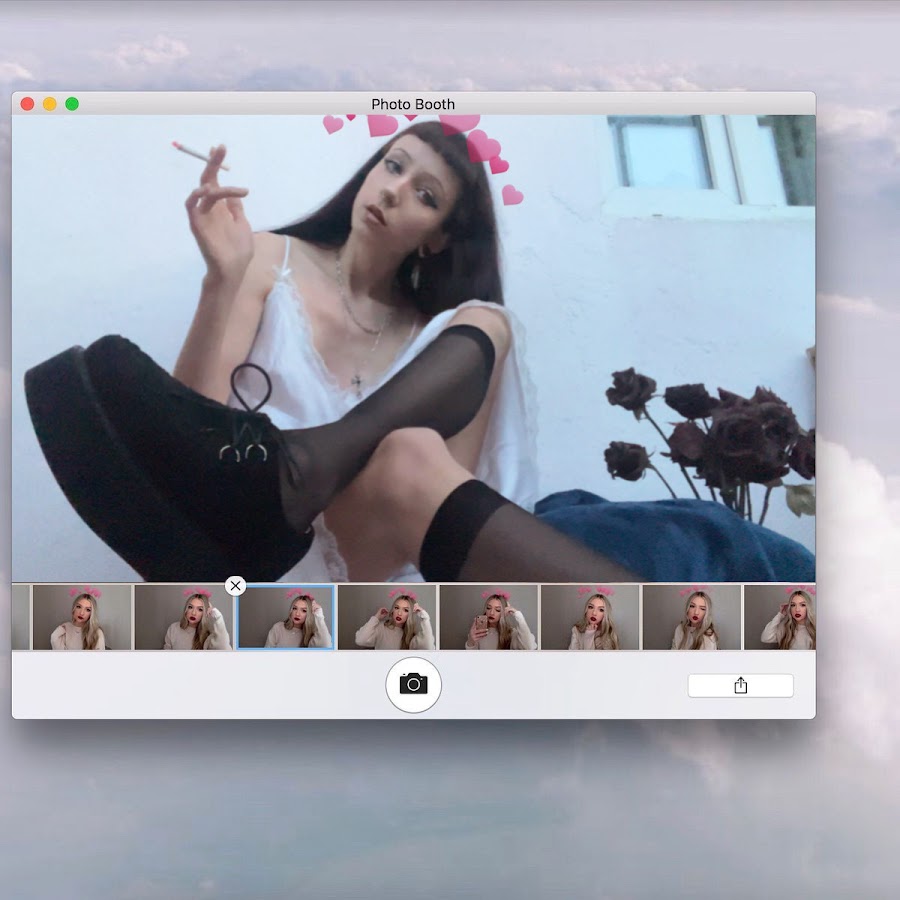This screenshot has height=900, width=900.
Task: Select thumbnail immediately left of the highlighted one
Action: (x=184, y=618)
